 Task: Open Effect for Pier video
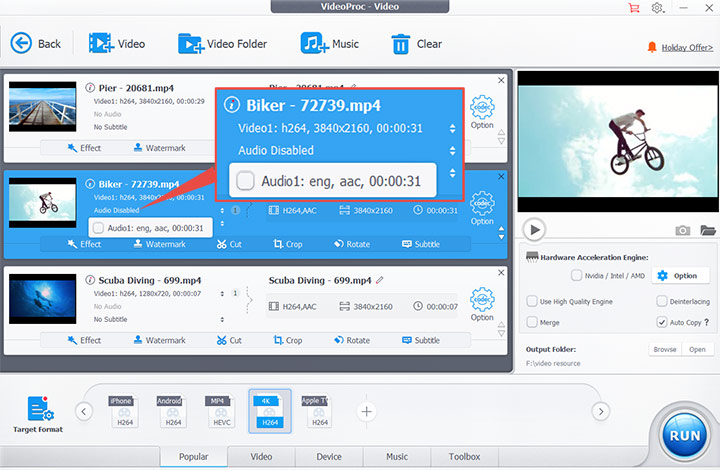tap(84, 148)
